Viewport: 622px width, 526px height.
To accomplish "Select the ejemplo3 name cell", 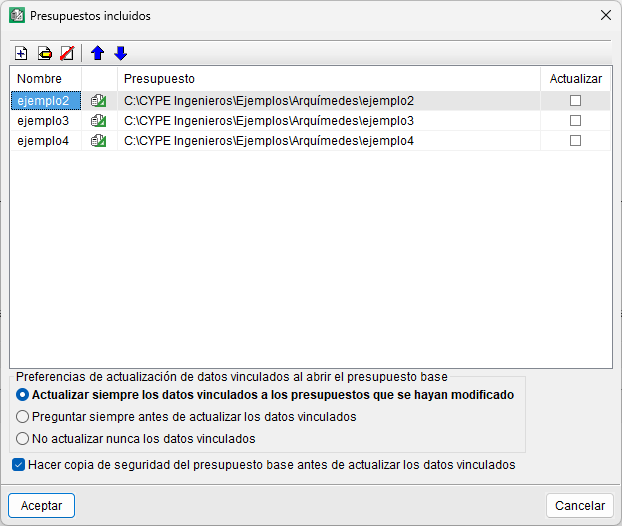I will (46, 121).
